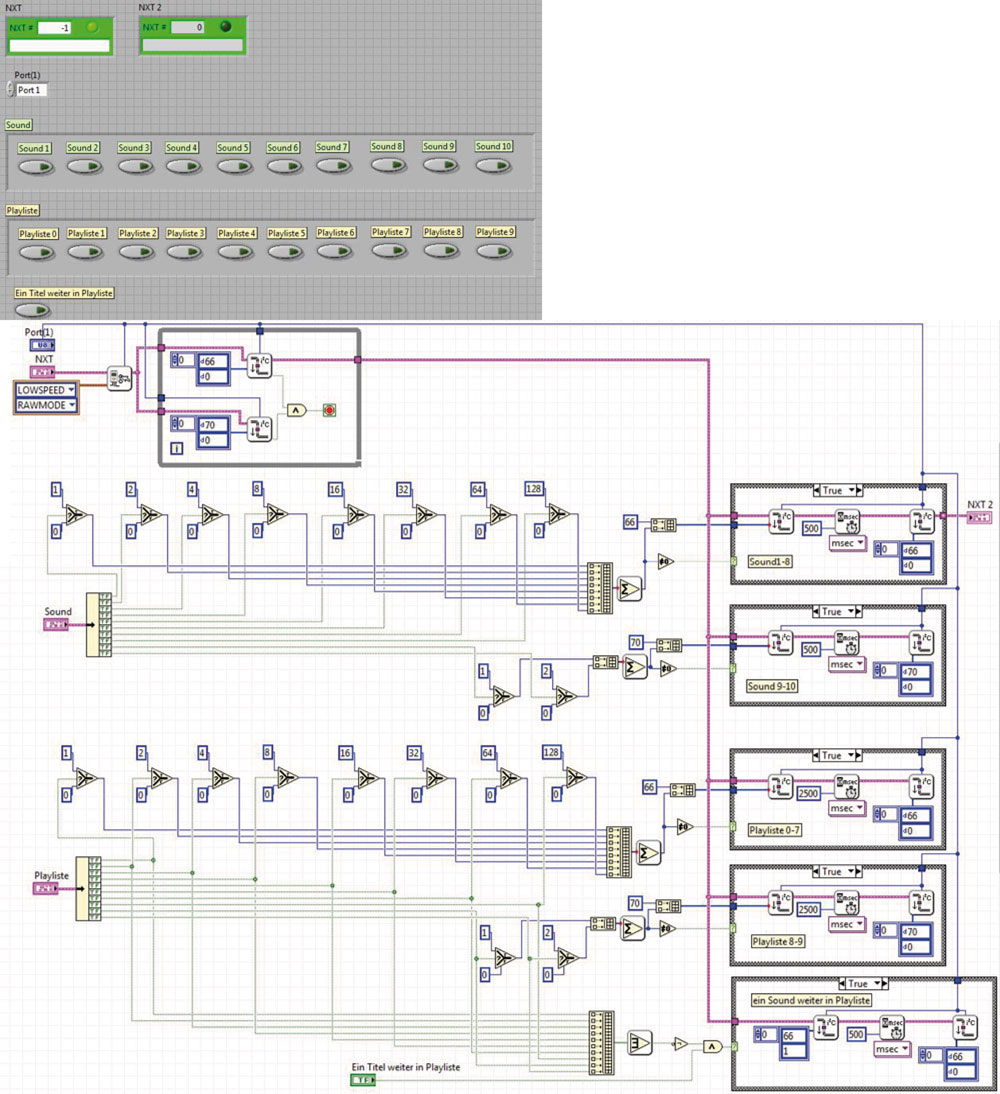1000x1094 pixels.
Task: Open the RAWMODE enum dropdown
Action: [x=45, y=405]
